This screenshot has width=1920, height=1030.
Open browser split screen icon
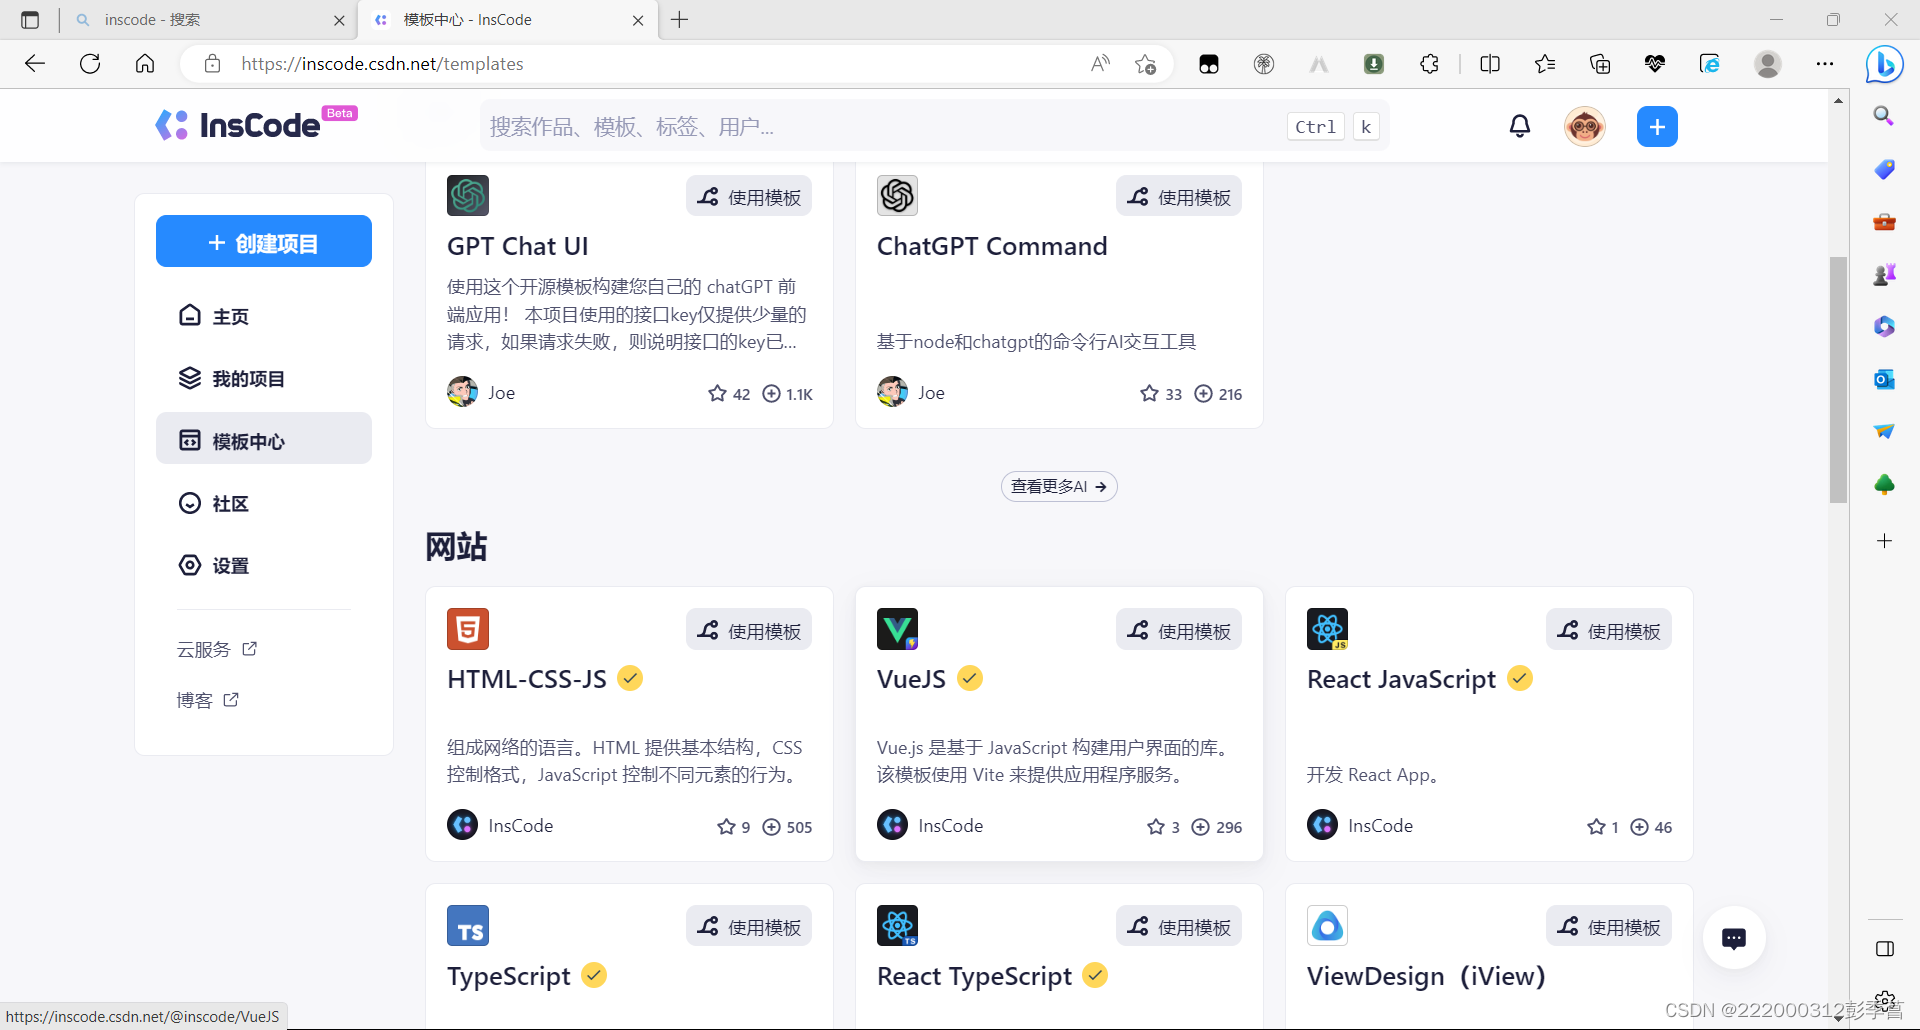(x=1489, y=64)
